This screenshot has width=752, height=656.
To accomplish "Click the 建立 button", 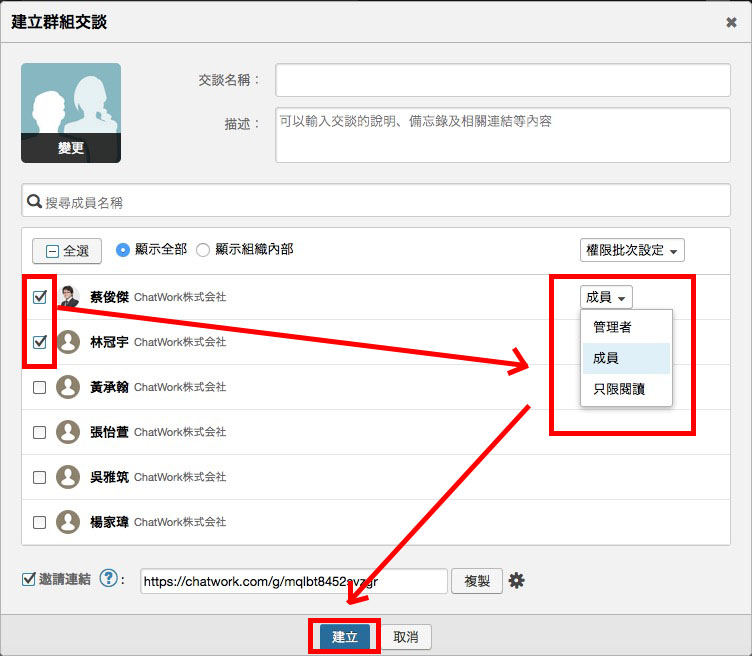I will pyautogui.click(x=345, y=637).
